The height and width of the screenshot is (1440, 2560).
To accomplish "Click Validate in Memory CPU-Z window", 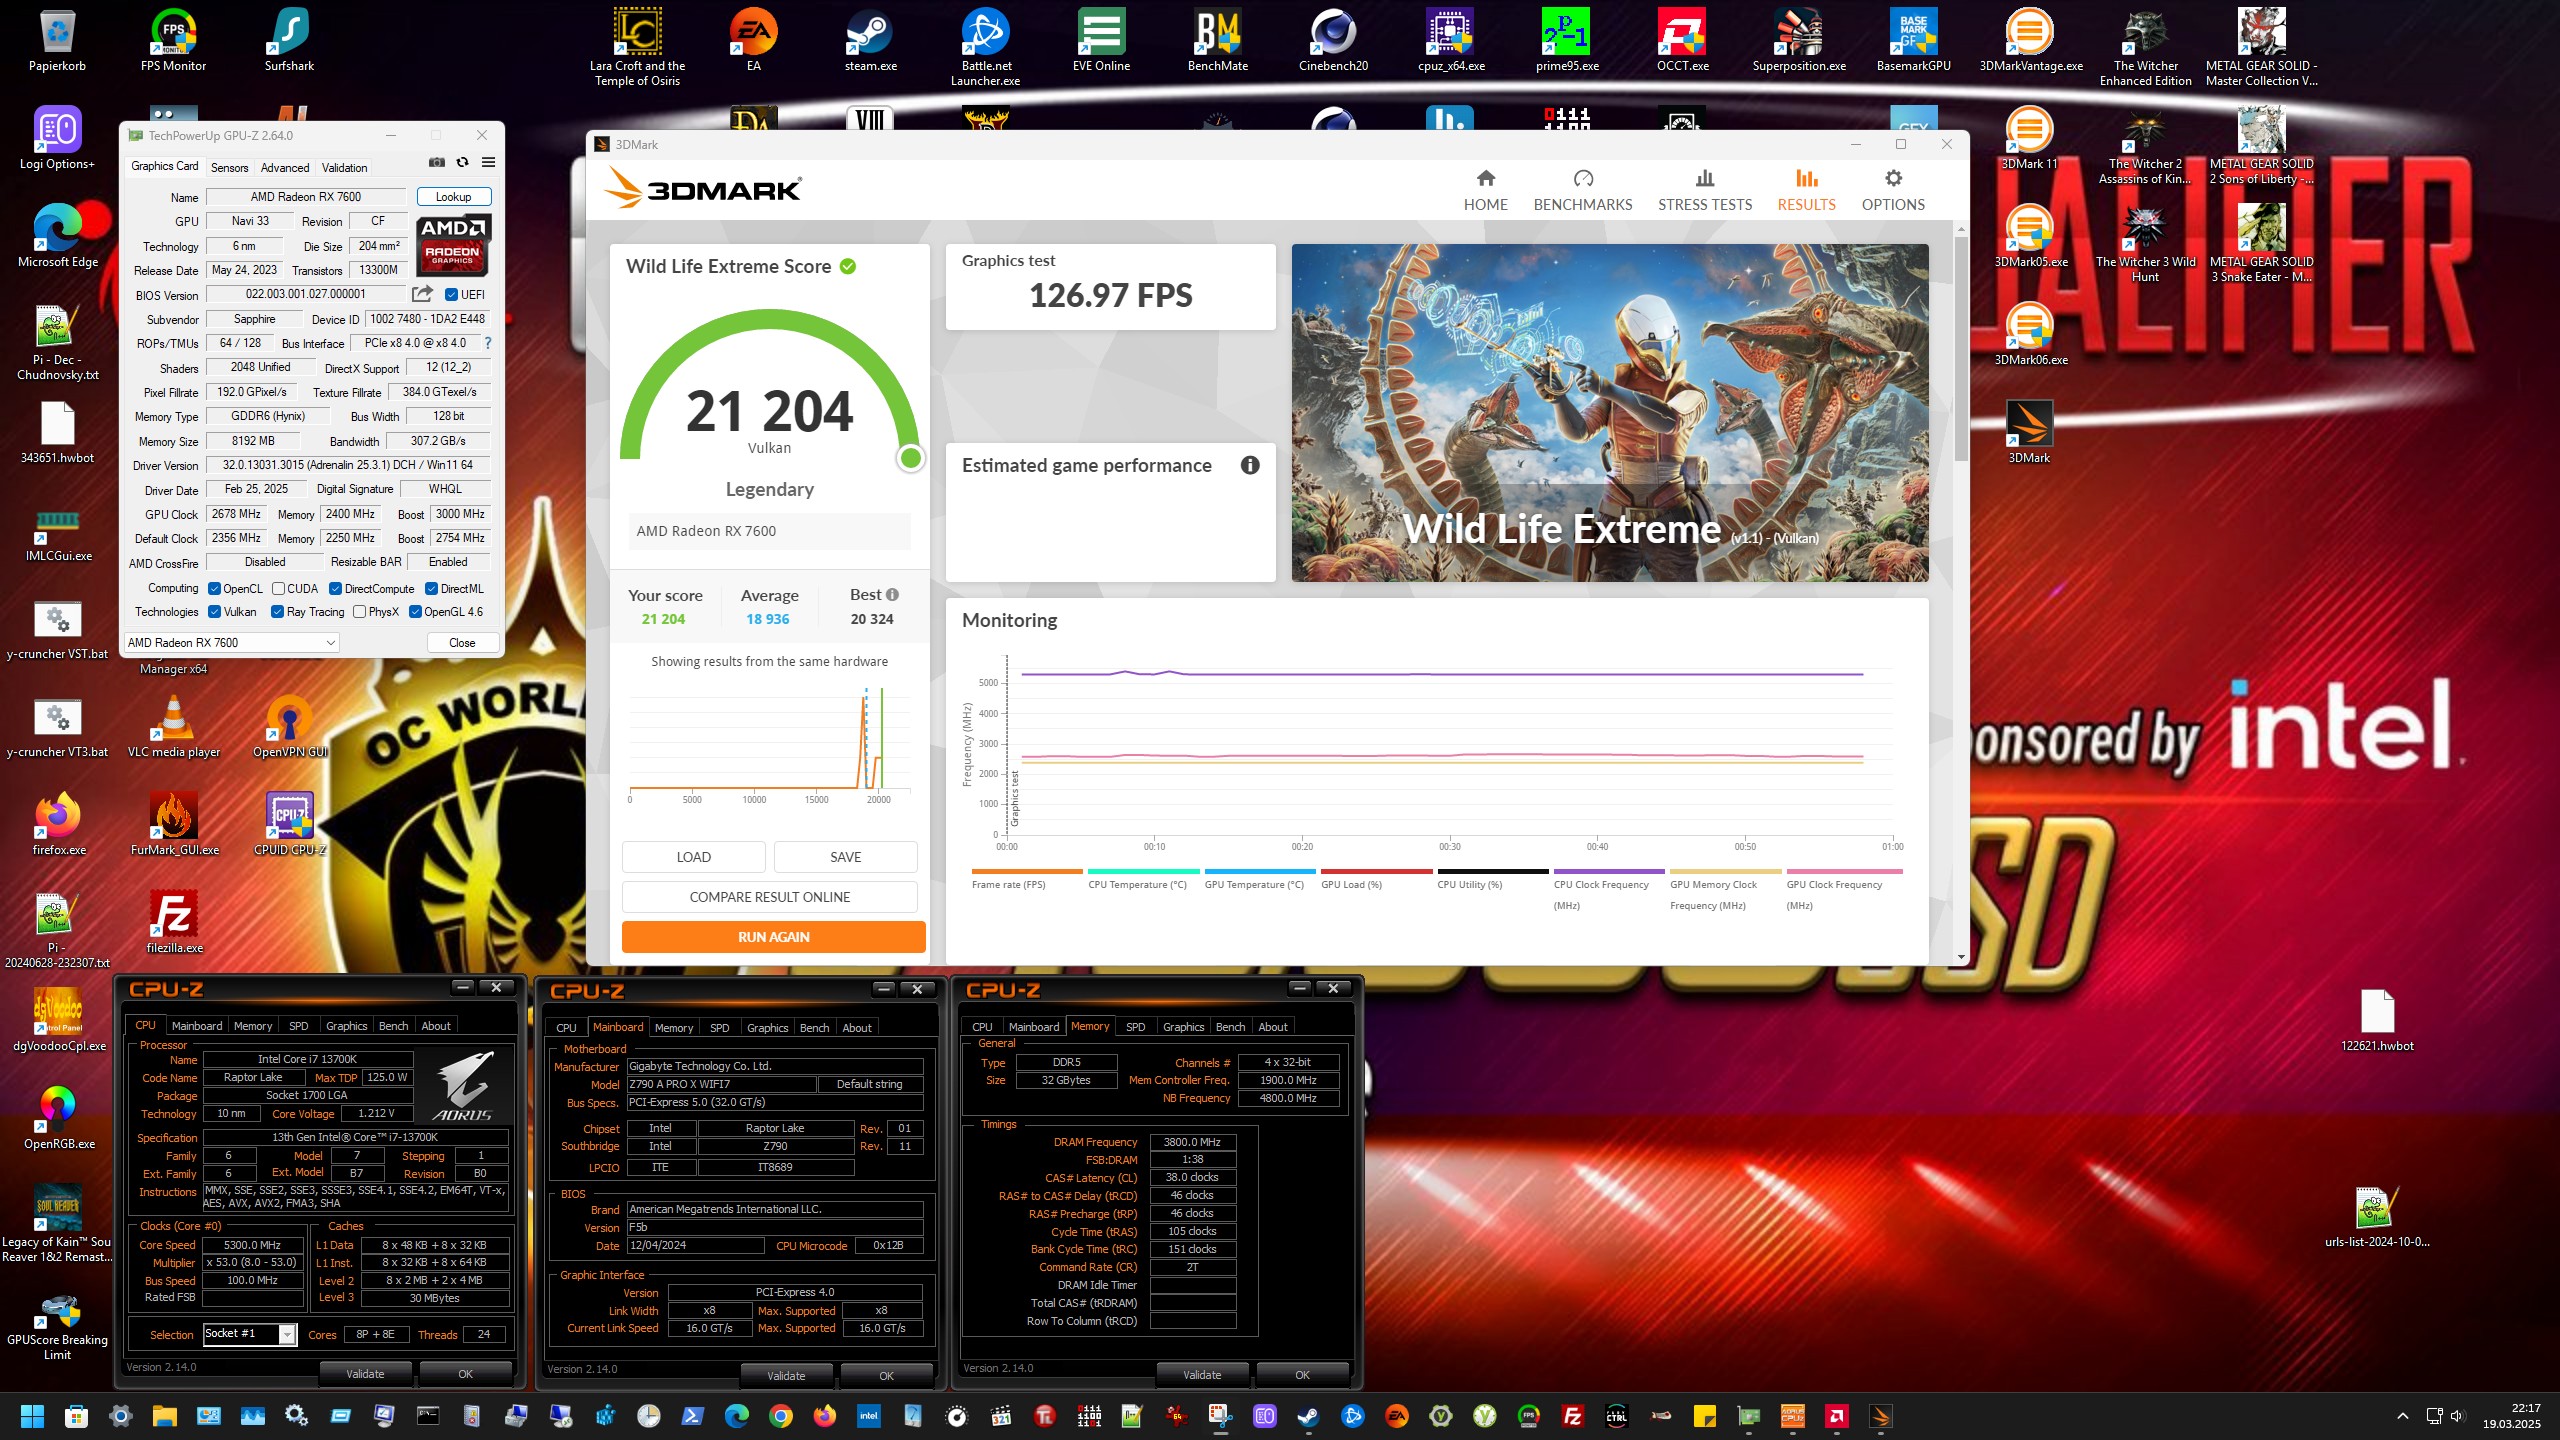I will pyautogui.click(x=1202, y=1375).
